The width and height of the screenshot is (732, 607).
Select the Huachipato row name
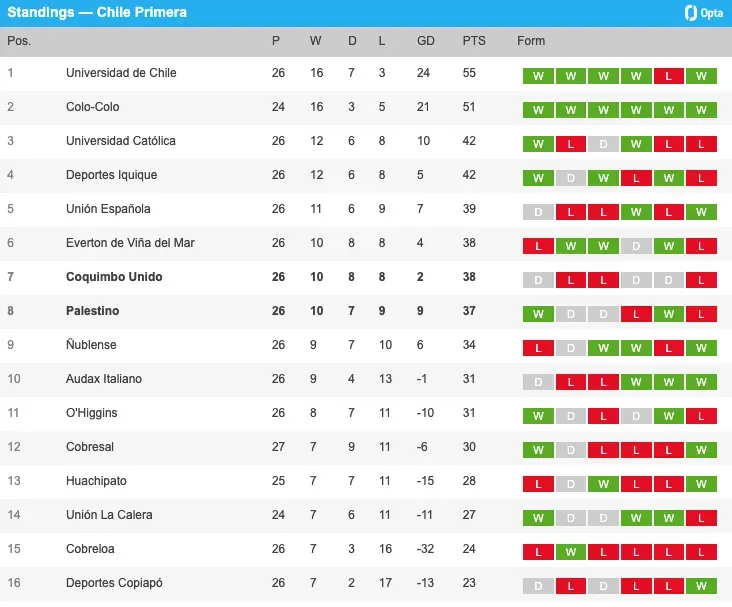(x=96, y=481)
